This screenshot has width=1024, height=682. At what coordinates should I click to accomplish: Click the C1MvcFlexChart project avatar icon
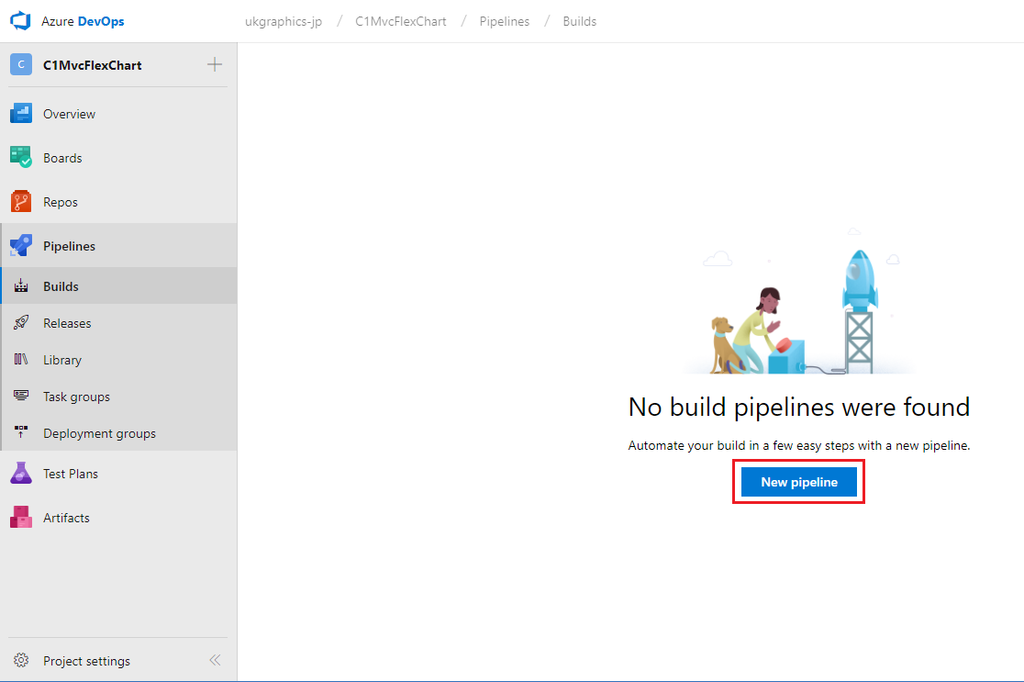(x=21, y=65)
